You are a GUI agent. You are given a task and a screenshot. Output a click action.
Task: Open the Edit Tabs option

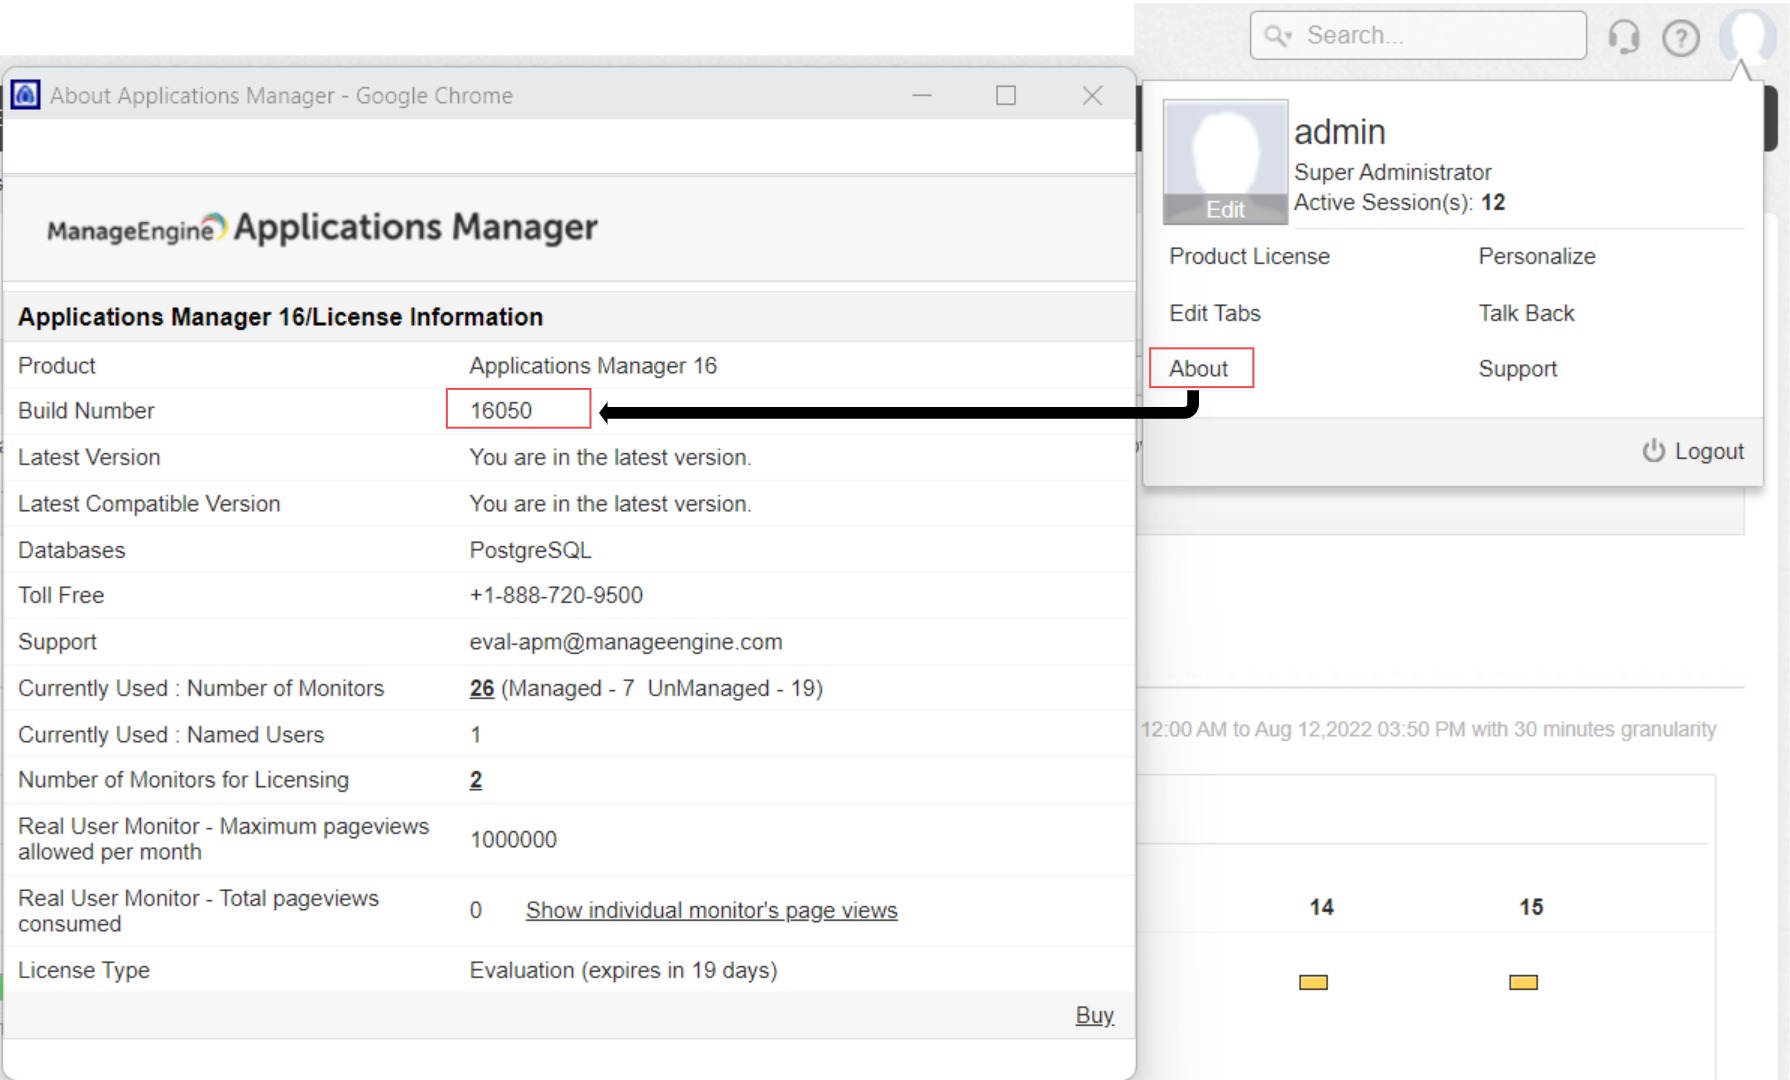click(1214, 313)
